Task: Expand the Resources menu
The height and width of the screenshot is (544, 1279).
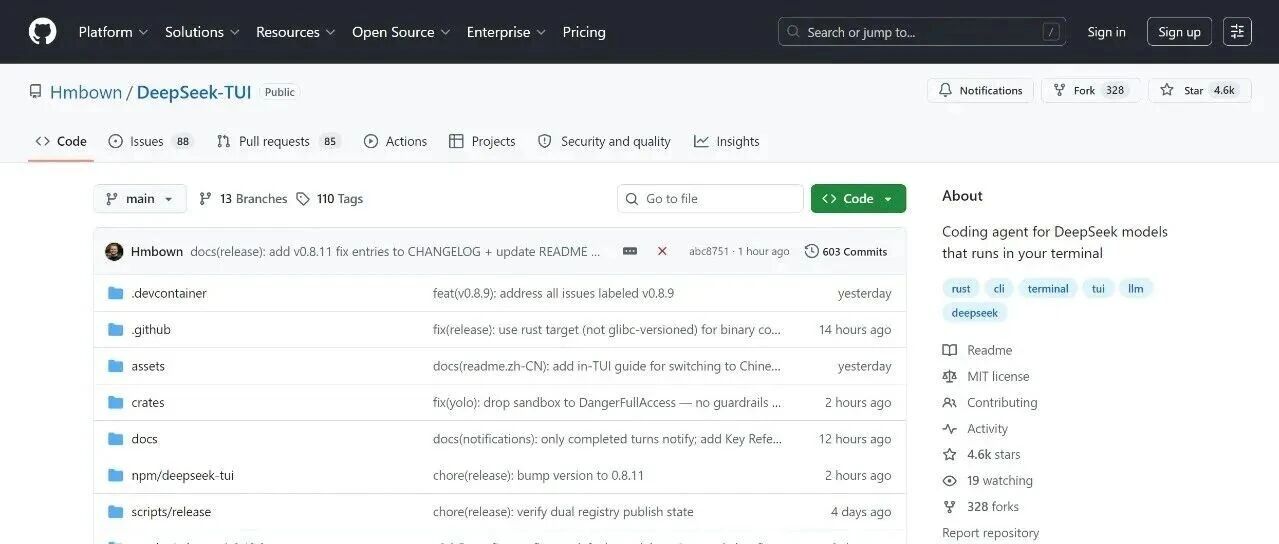Action: [295, 32]
